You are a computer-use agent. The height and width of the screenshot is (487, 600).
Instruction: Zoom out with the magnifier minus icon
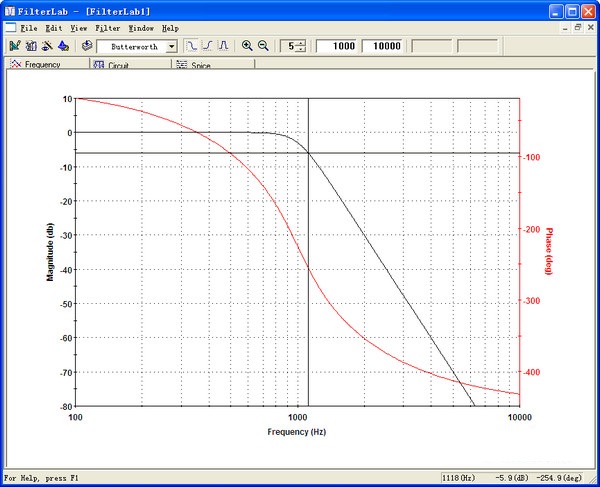tap(263, 46)
